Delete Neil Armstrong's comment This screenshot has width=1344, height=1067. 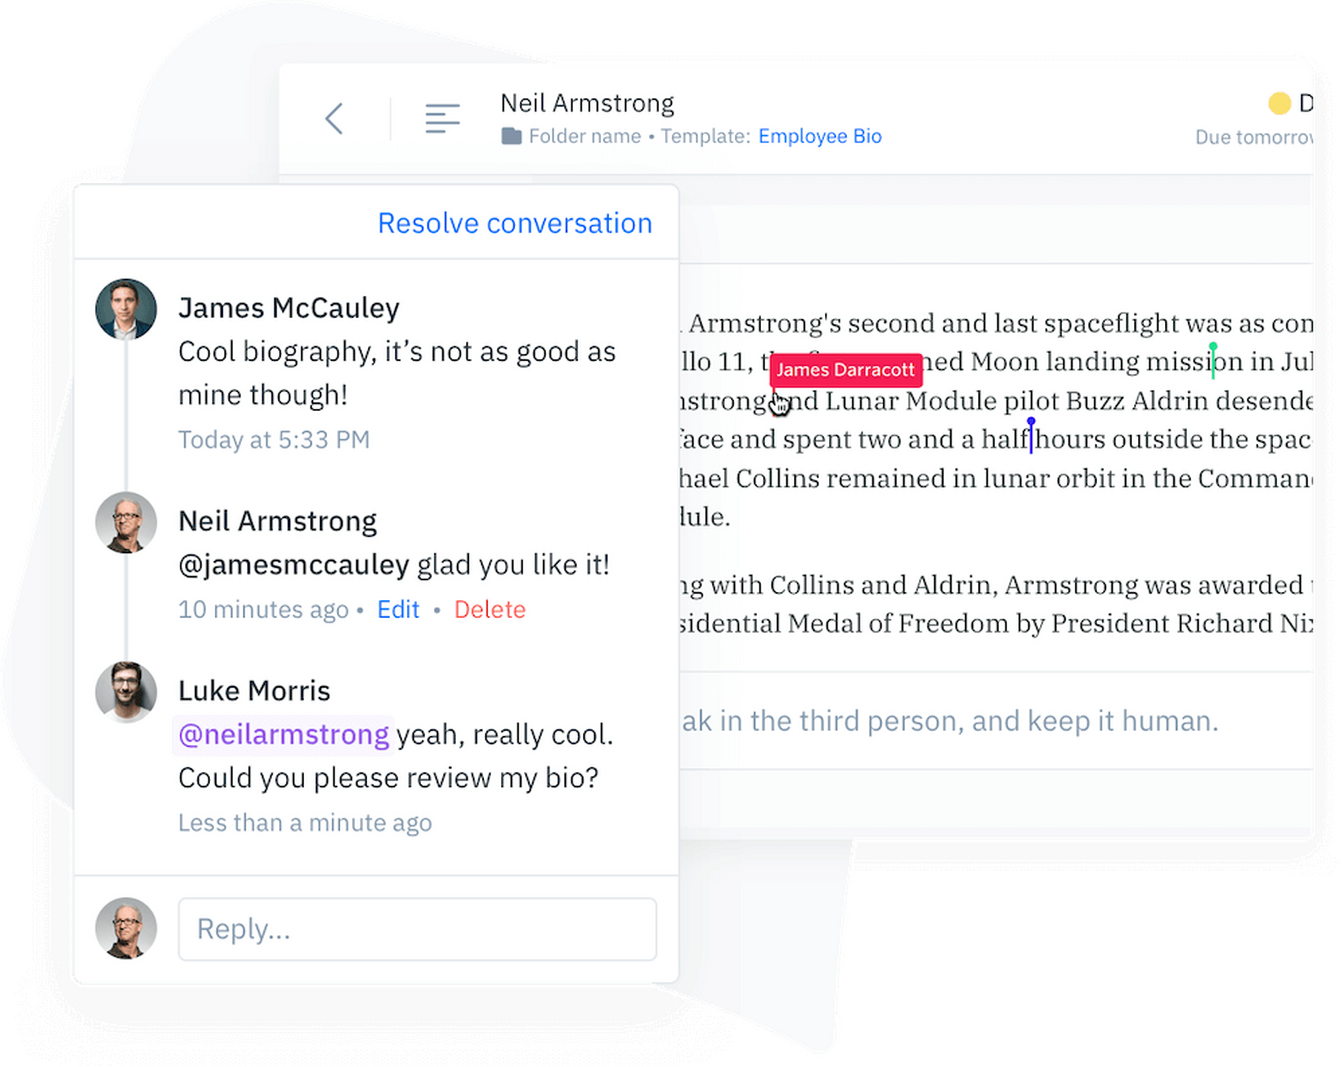[489, 609]
